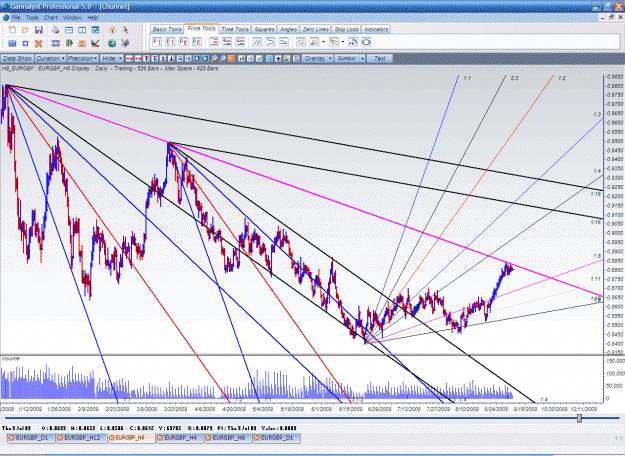Open the Chart menu
625x456 pixels.
click(x=51, y=18)
